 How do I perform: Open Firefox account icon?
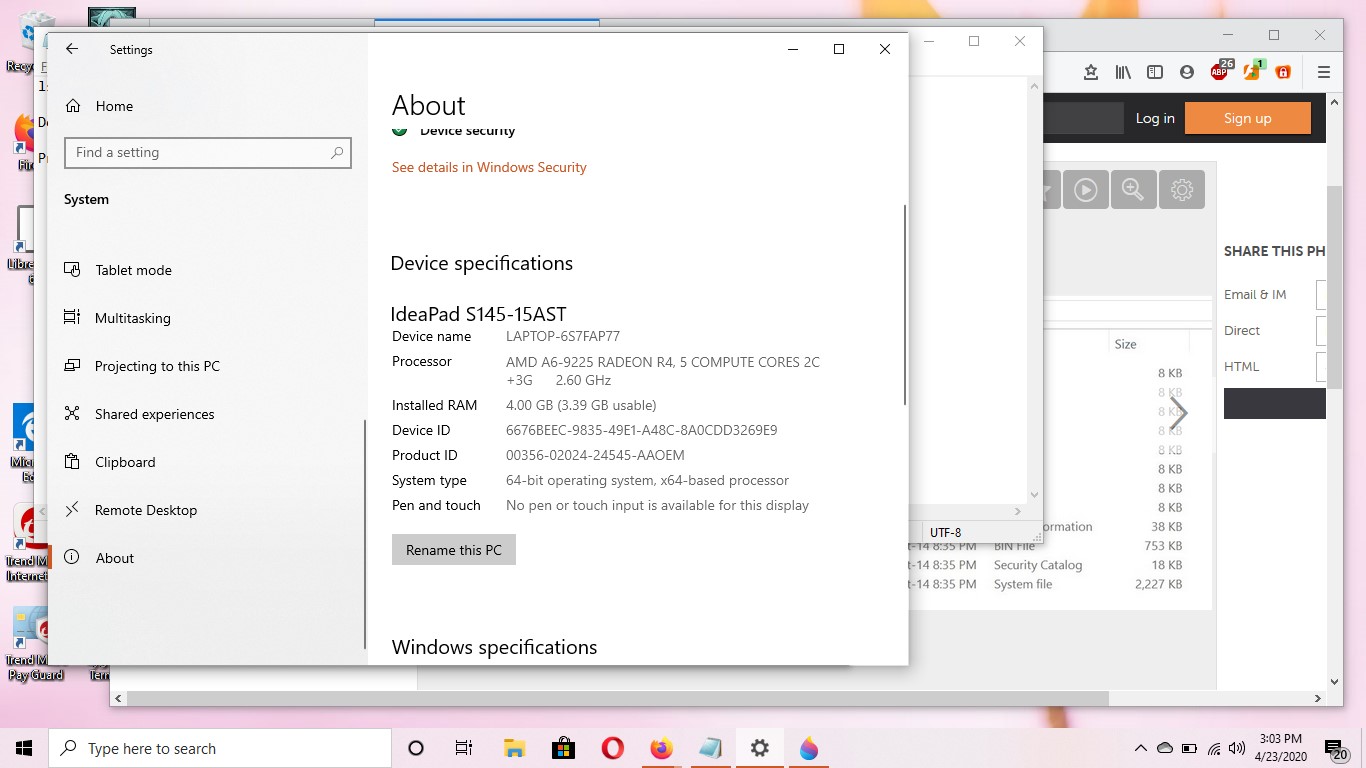1187,72
